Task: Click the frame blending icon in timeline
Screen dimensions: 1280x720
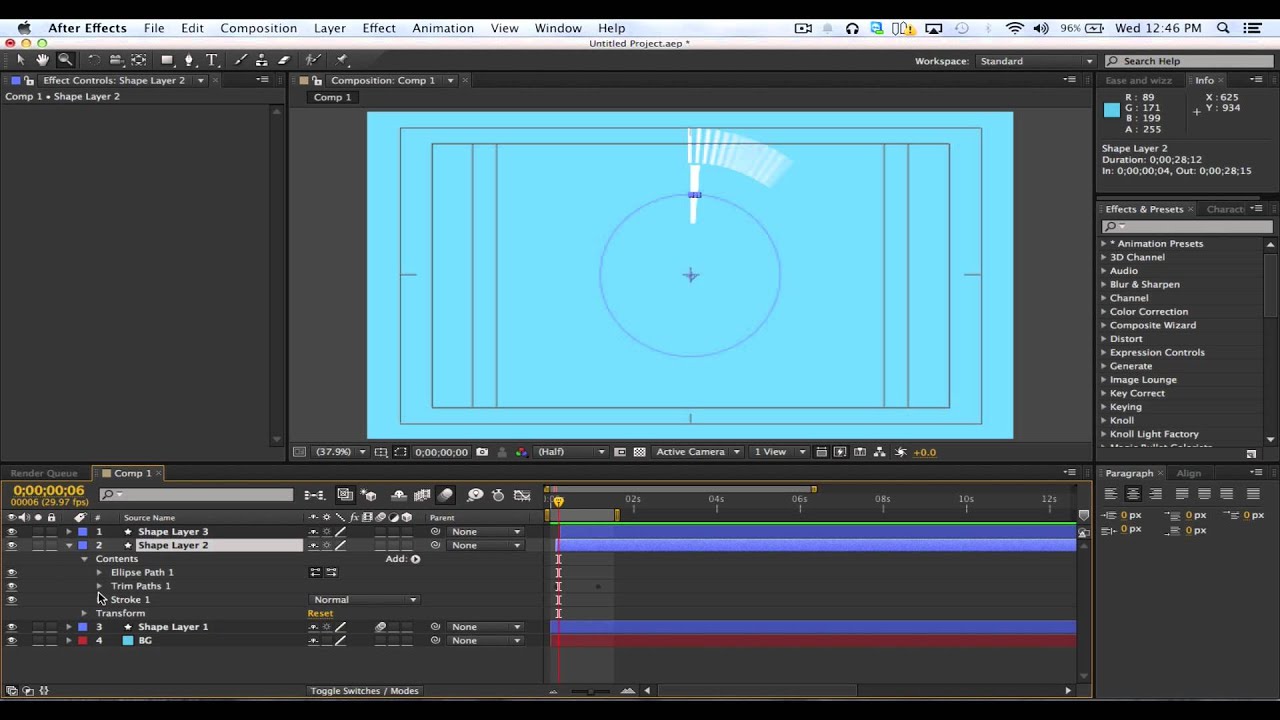Action: (x=423, y=495)
